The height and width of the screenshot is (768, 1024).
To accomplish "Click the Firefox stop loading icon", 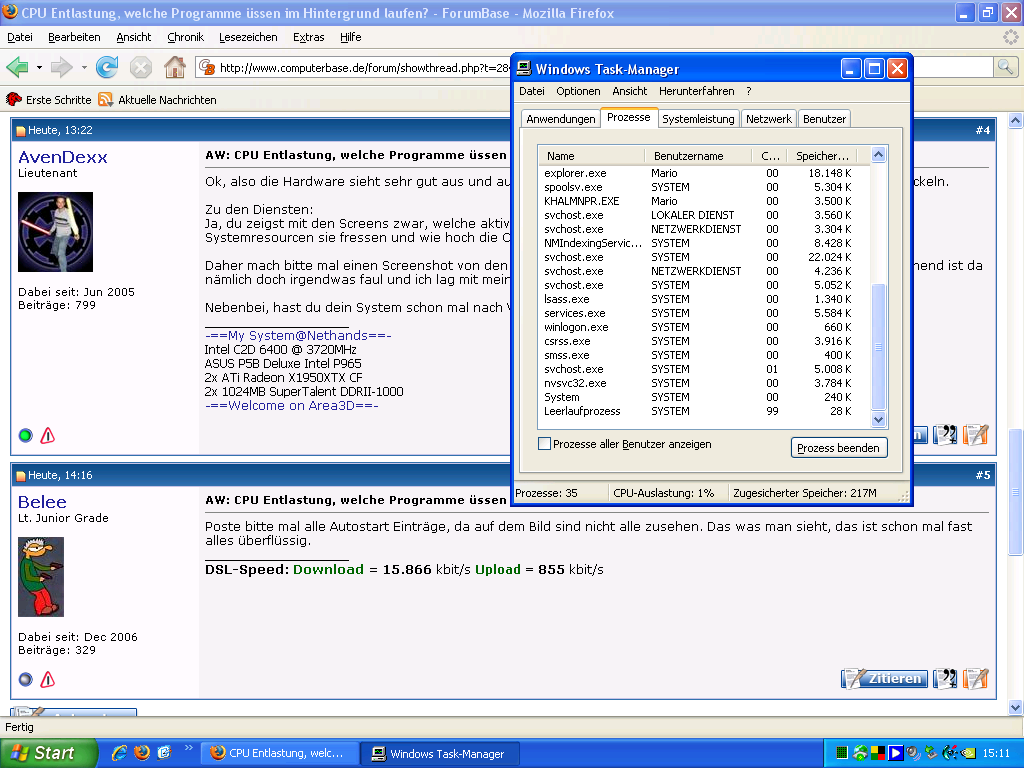I will click(x=140, y=67).
